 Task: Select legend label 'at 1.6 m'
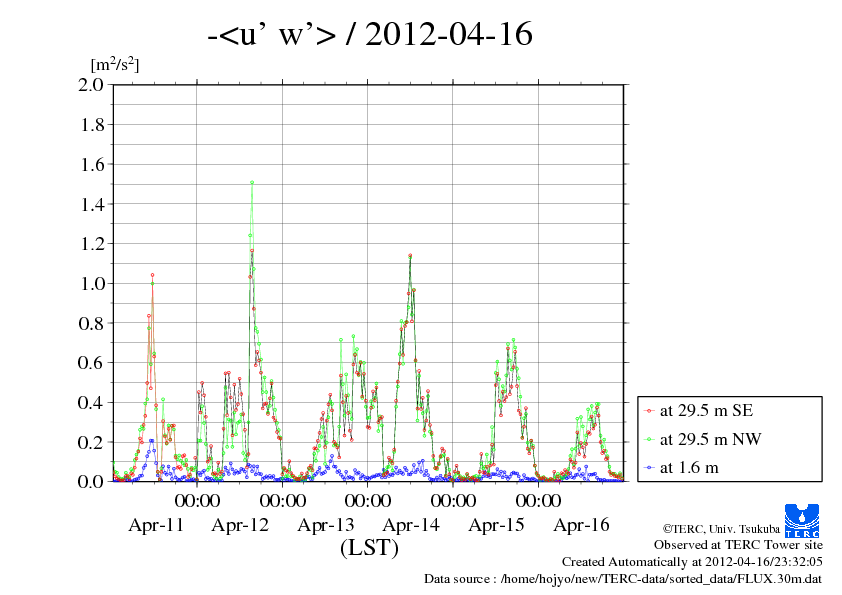(x=689, y=468)
